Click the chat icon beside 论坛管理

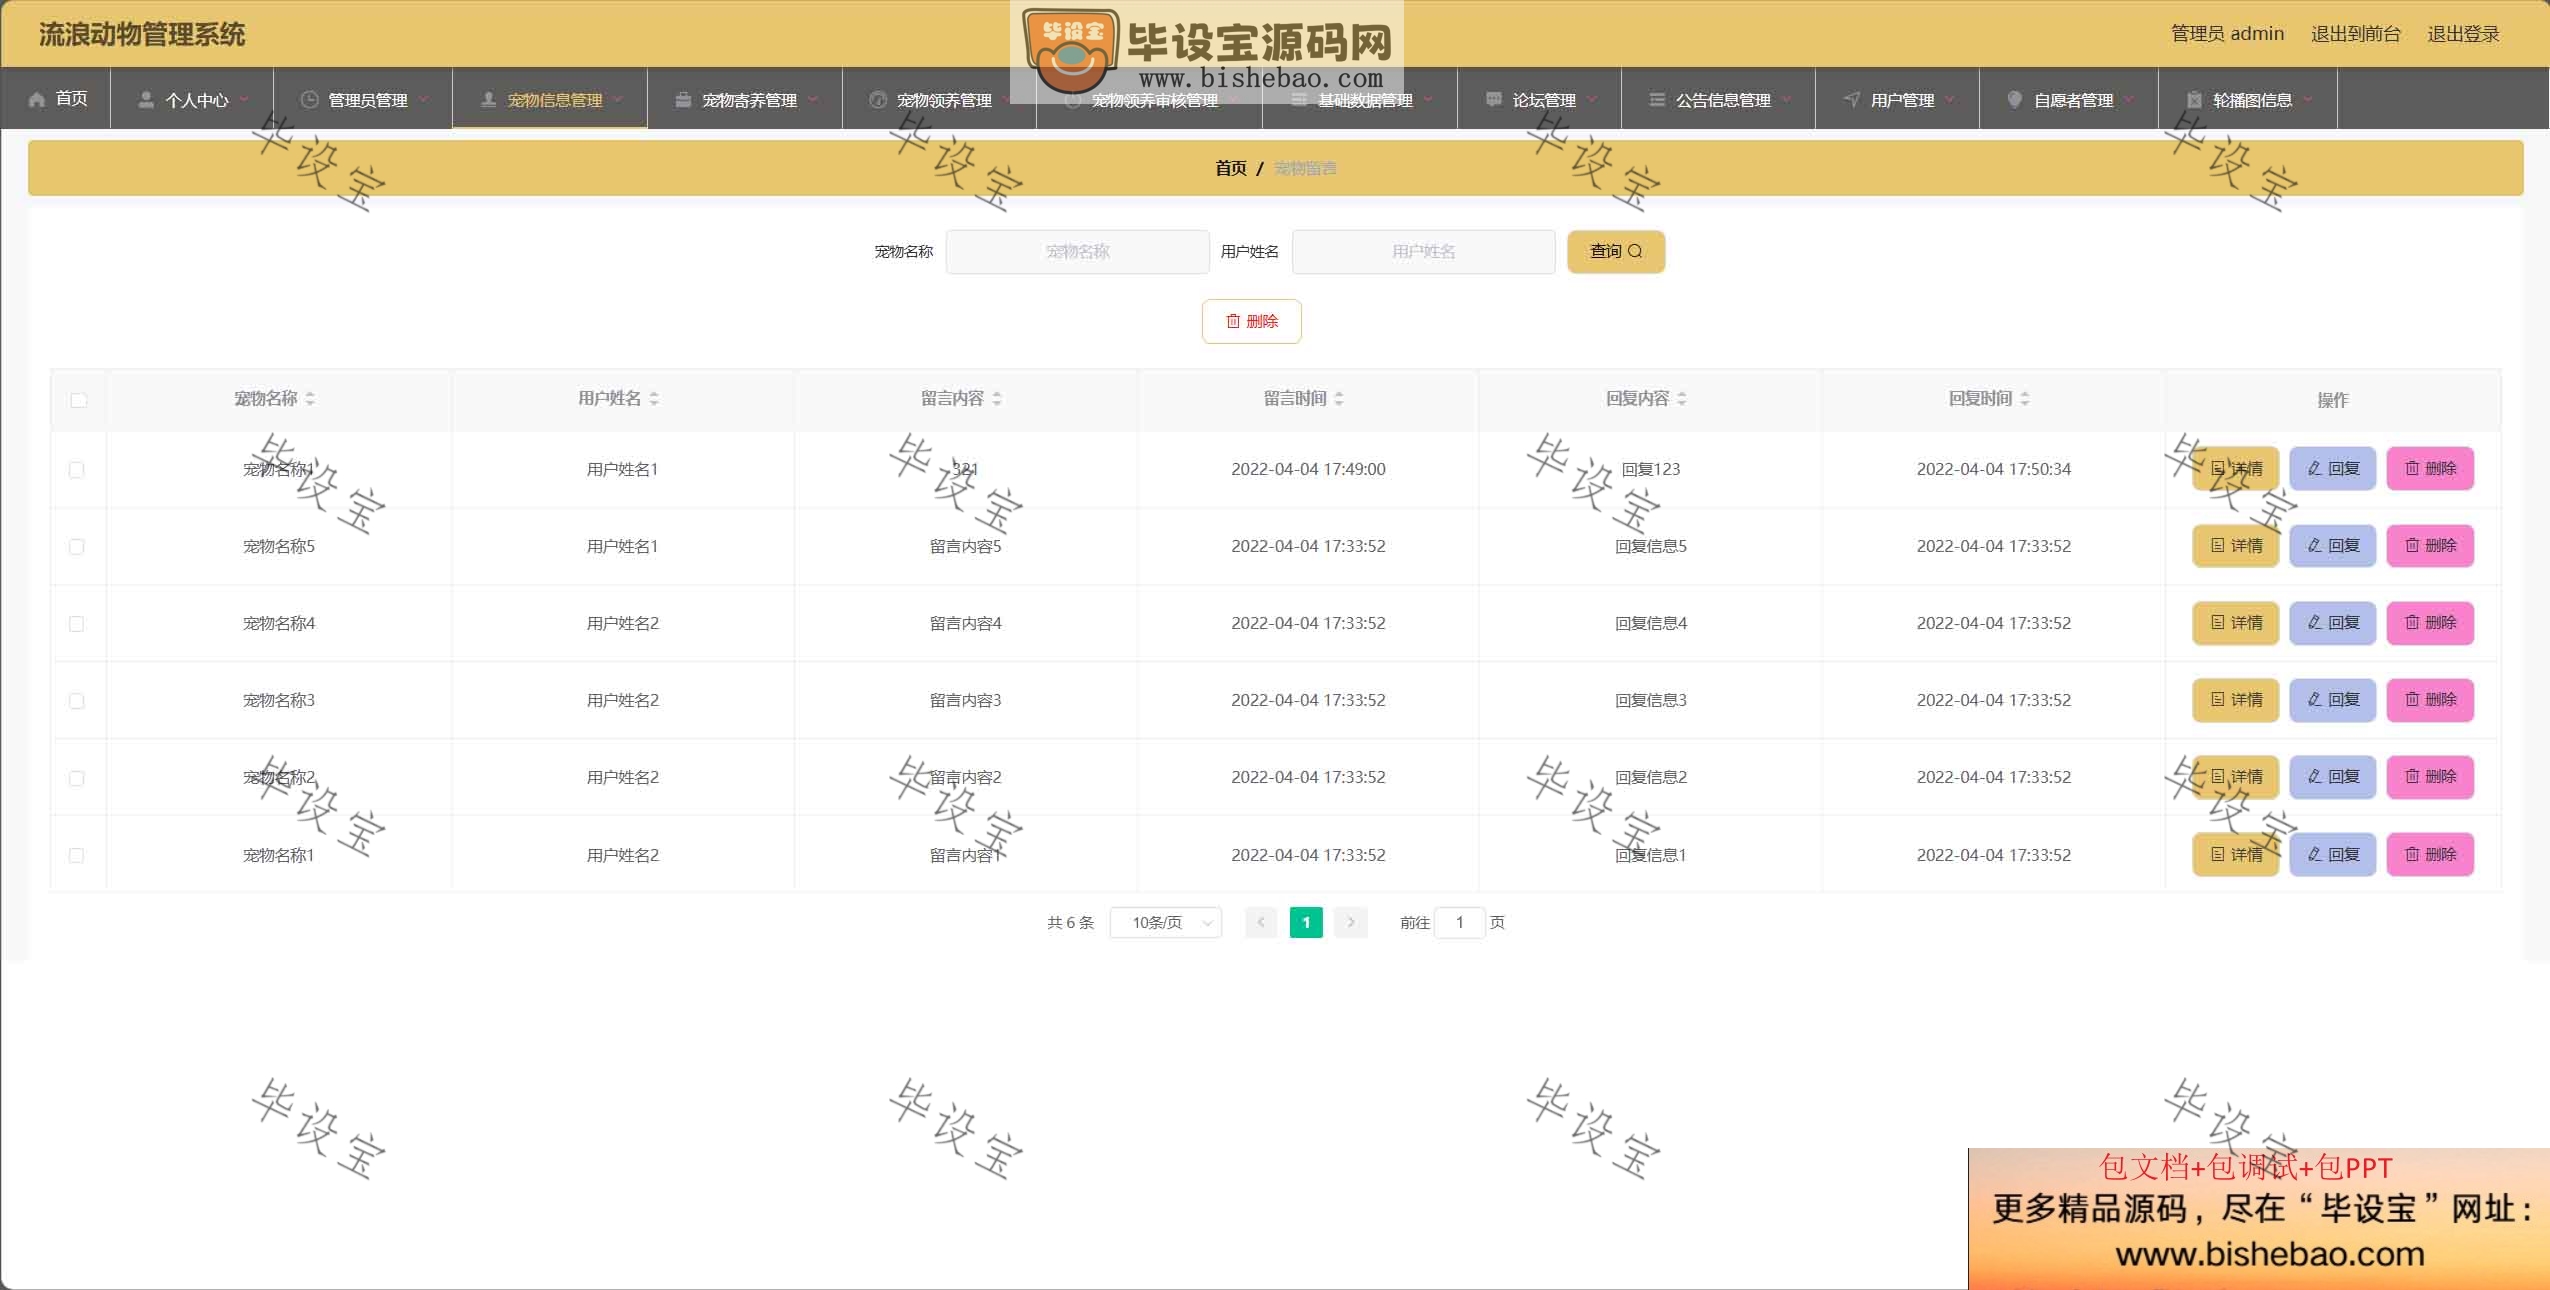pos(1494,99)
